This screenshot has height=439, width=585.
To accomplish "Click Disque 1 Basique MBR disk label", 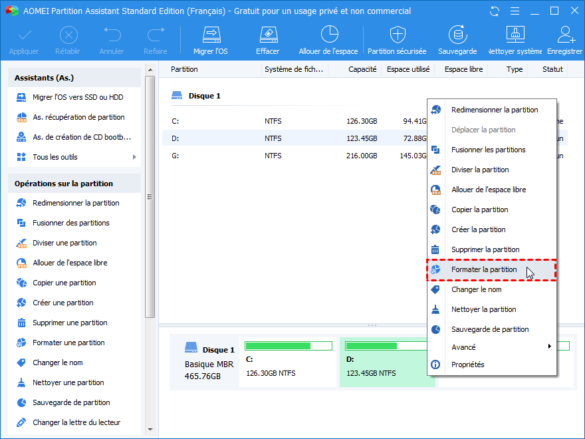I will pyautogui.click(x=209, y=362).
